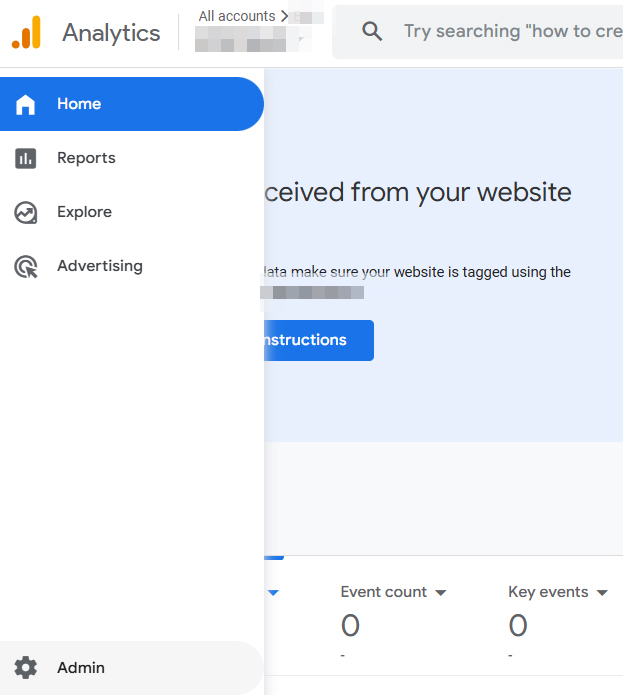Click the Admin gear icon
This screenshot has height=695, width=623.
[x=26, y=668]
